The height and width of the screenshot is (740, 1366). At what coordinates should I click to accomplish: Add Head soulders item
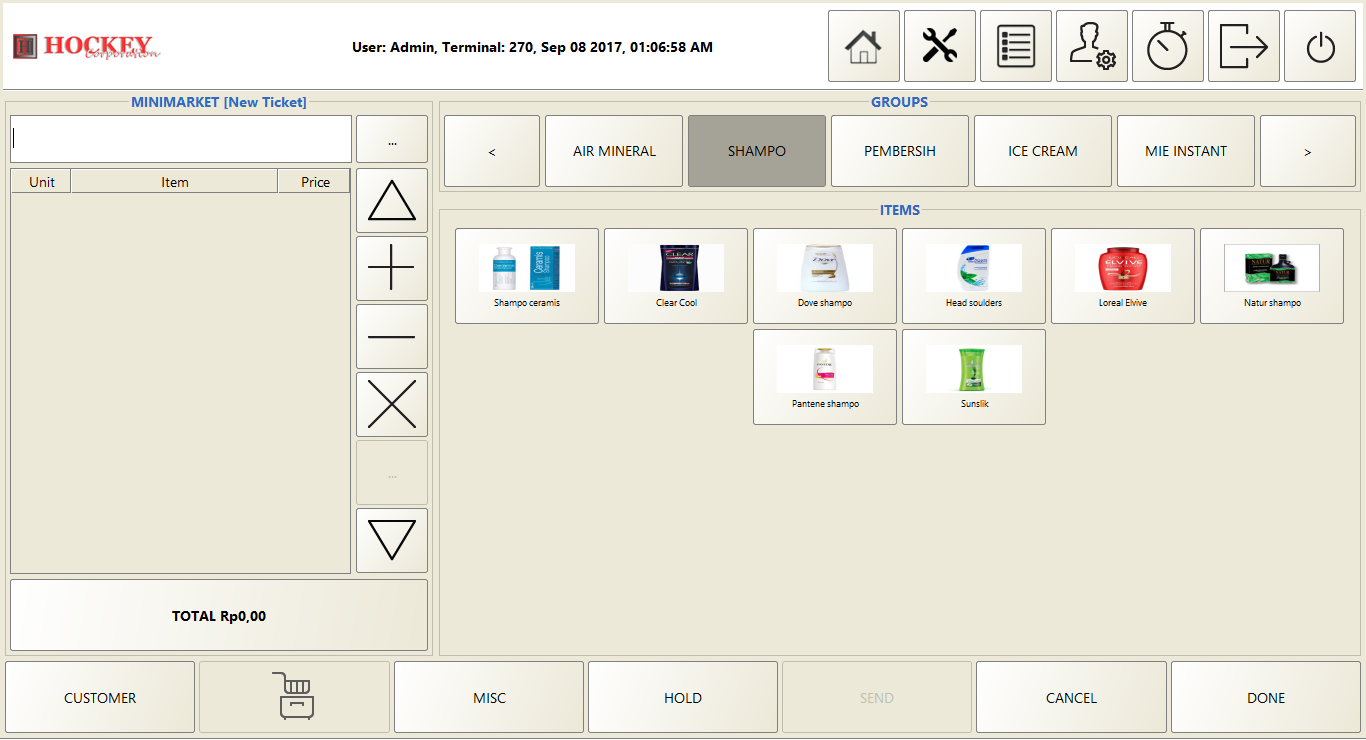tap(974, 276)
